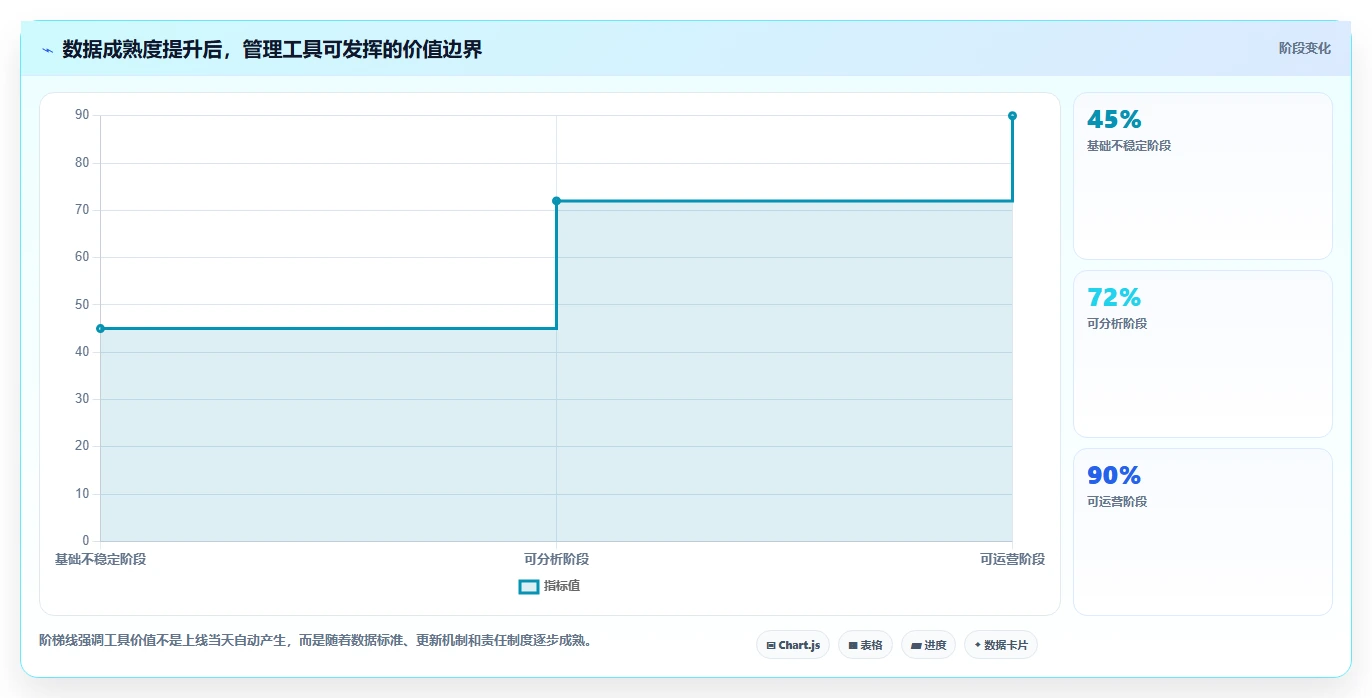Click the 90% figure text

(x=1114, y=475)
